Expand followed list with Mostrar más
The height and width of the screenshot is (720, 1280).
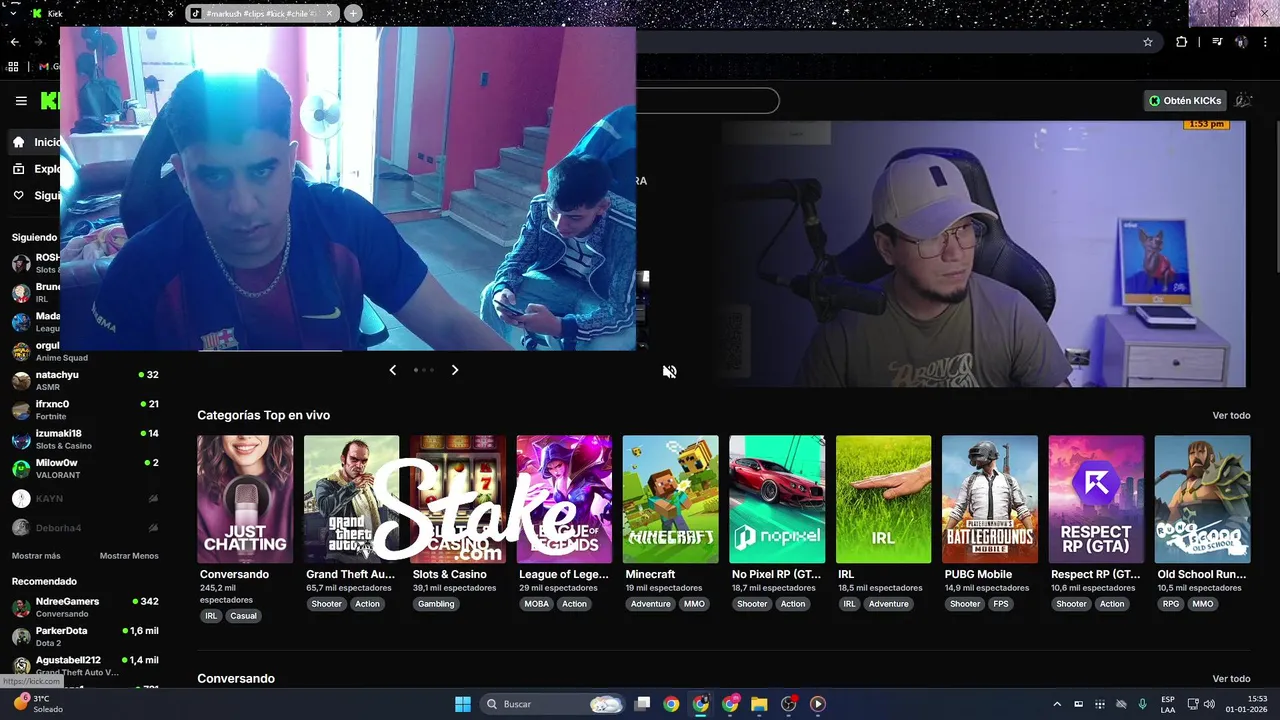pyautogui.click(x=36, y=556)
